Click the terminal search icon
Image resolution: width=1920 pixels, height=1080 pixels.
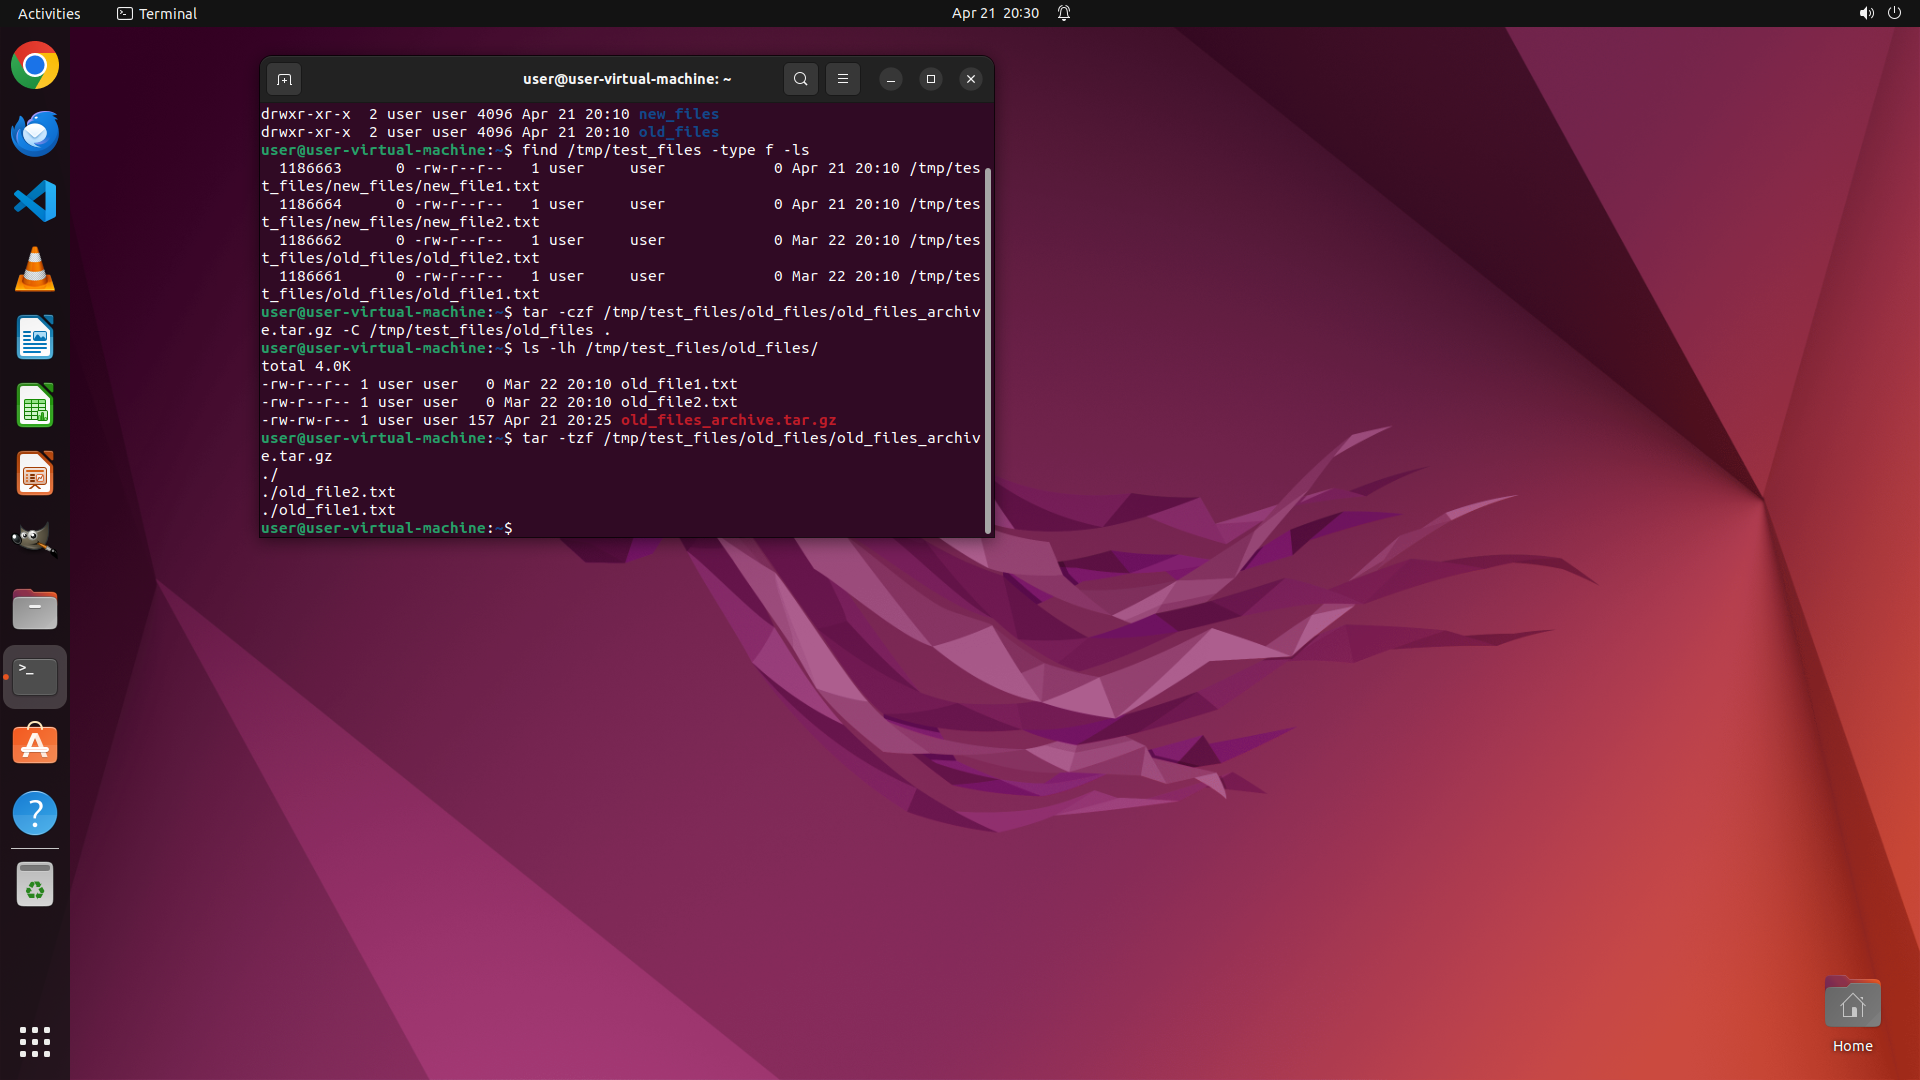800,79
